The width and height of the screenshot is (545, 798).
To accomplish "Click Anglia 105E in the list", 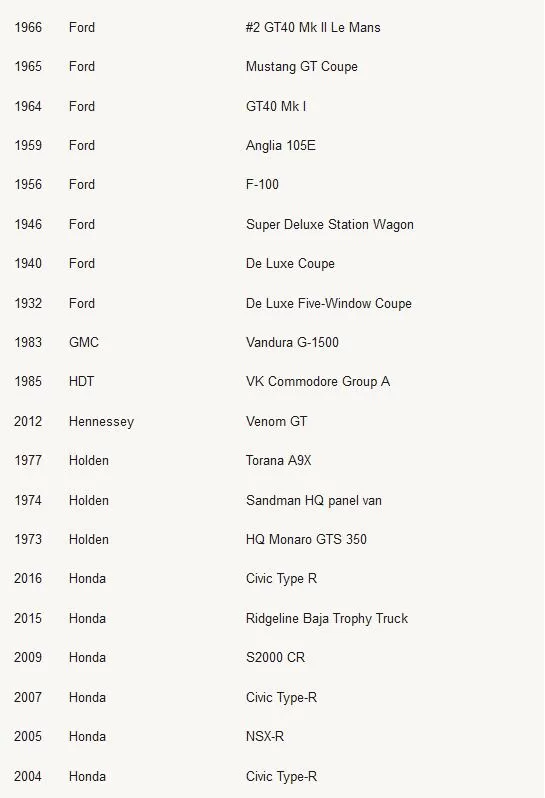I will click(x=280, y=146).
